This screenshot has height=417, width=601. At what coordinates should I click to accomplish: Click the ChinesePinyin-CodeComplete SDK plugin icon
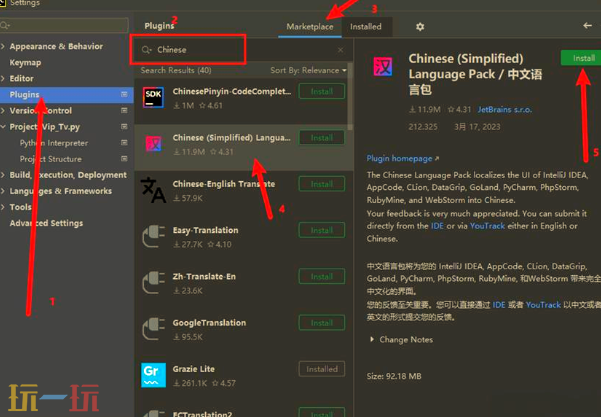(153, 98)
